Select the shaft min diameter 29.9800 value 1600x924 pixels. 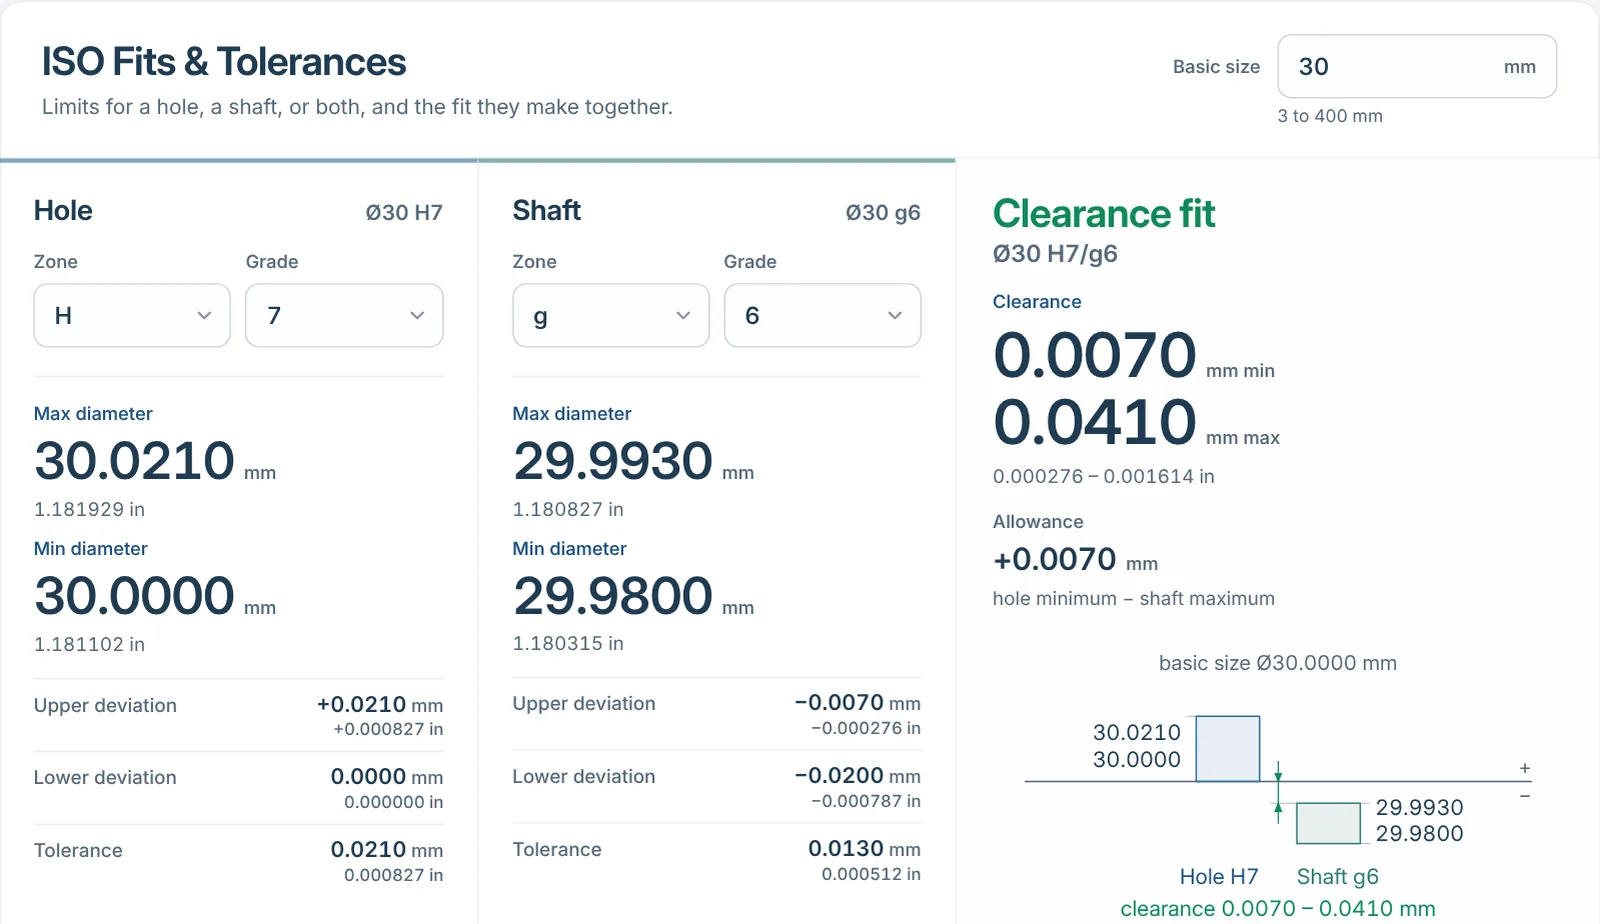[613, 596]
